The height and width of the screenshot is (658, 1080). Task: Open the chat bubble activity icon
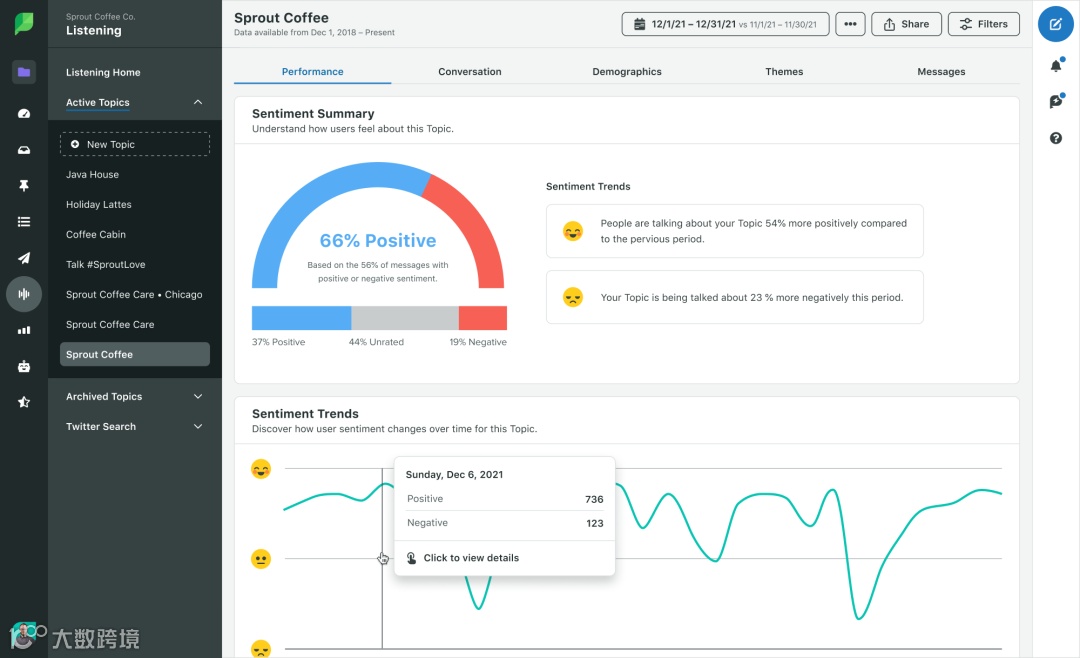1056,102
